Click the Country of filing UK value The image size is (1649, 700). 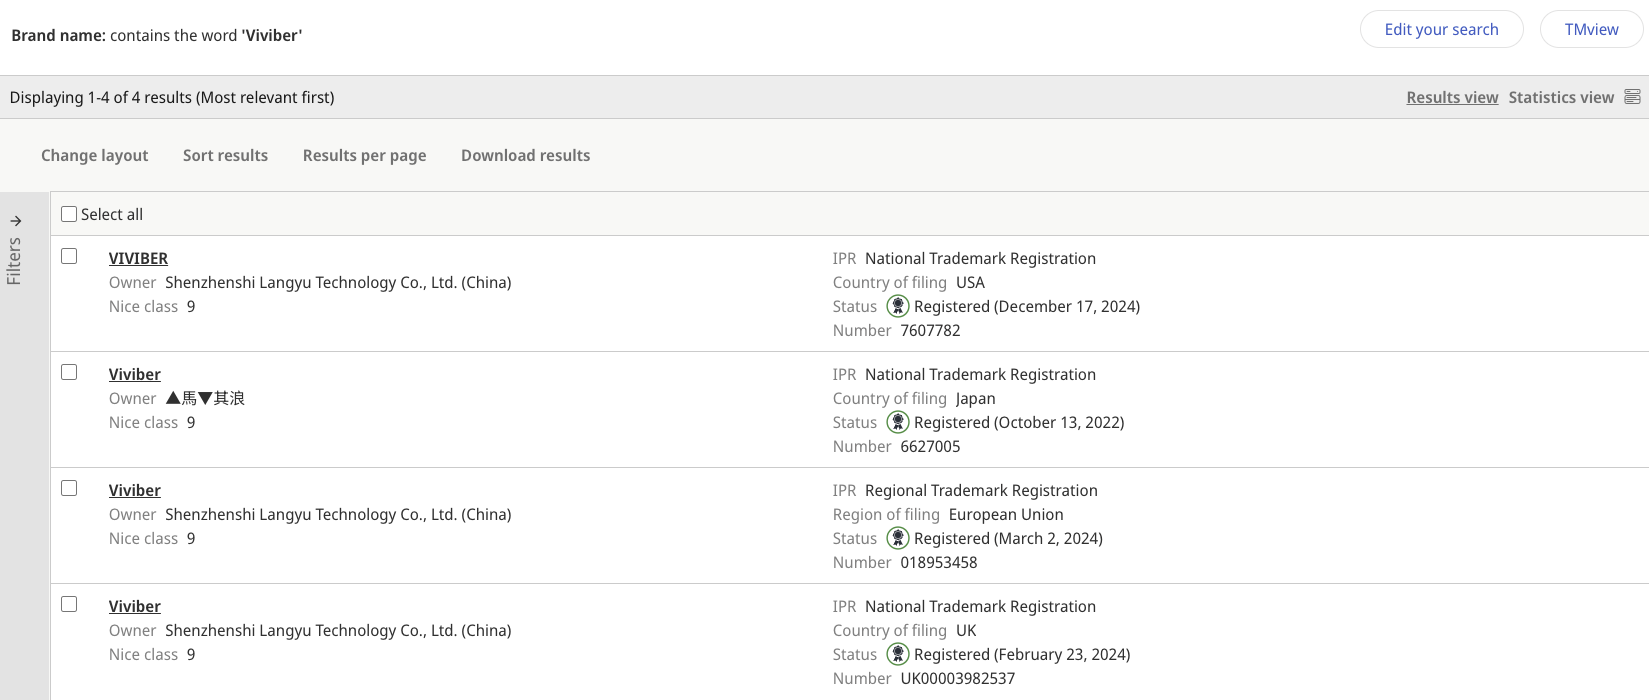[966, 630]
